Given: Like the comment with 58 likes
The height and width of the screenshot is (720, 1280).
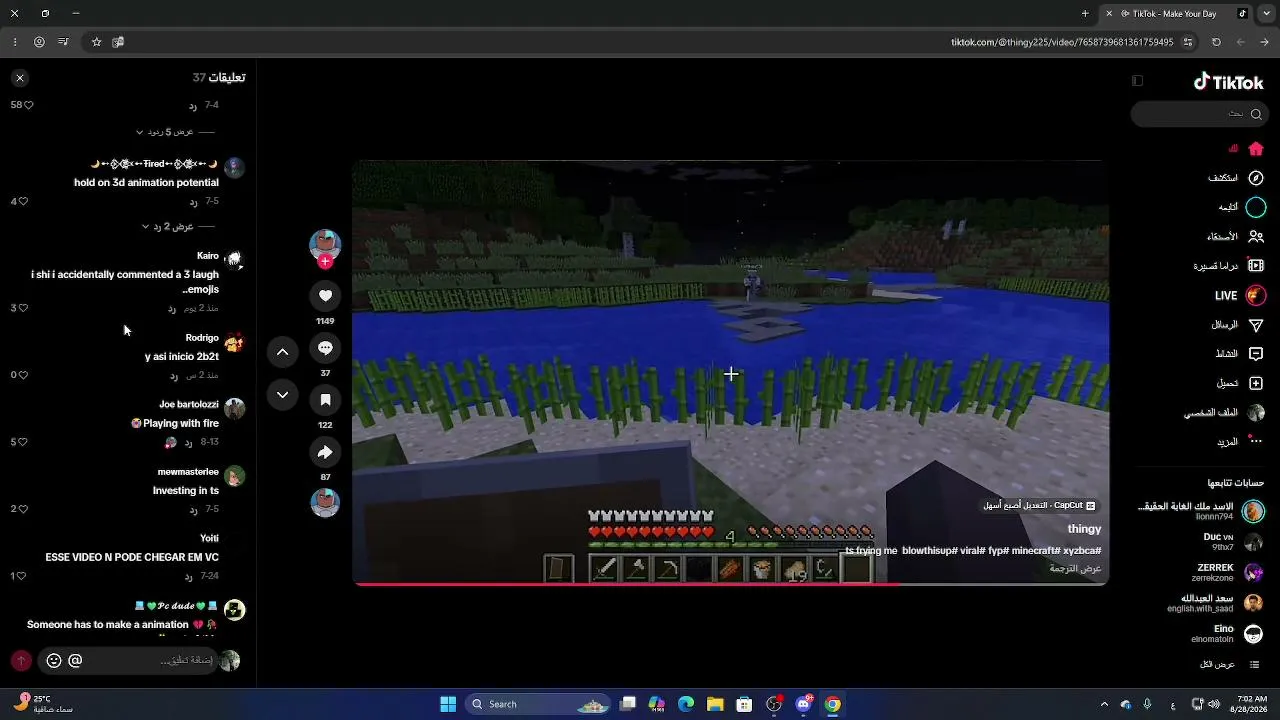Looking at the screenshot, I should 28,105.
